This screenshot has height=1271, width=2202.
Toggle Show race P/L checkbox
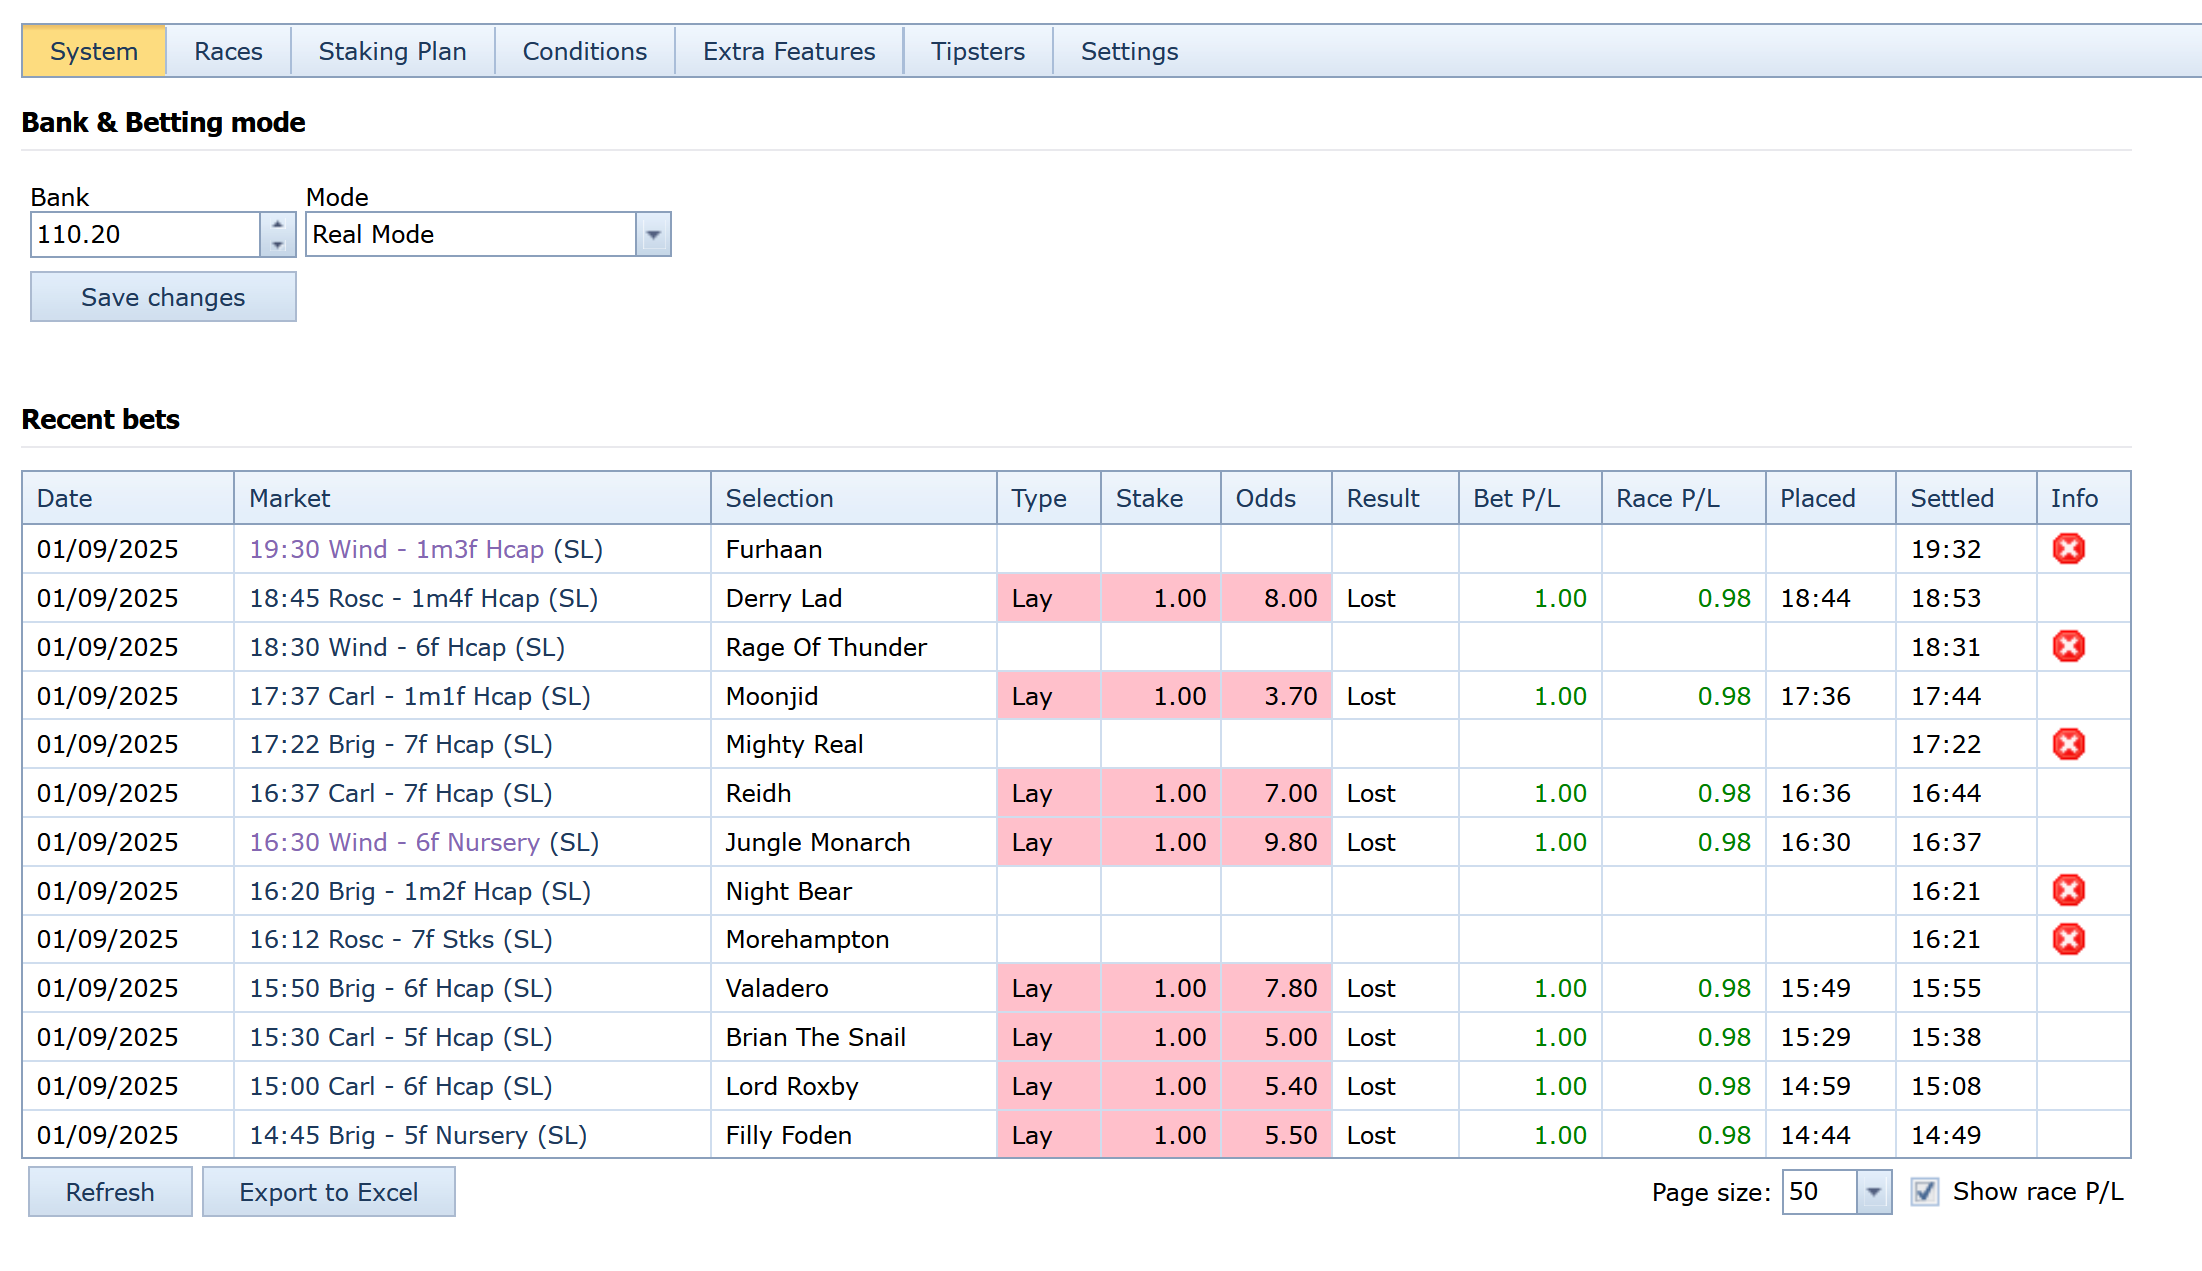pos(1924,1191)
